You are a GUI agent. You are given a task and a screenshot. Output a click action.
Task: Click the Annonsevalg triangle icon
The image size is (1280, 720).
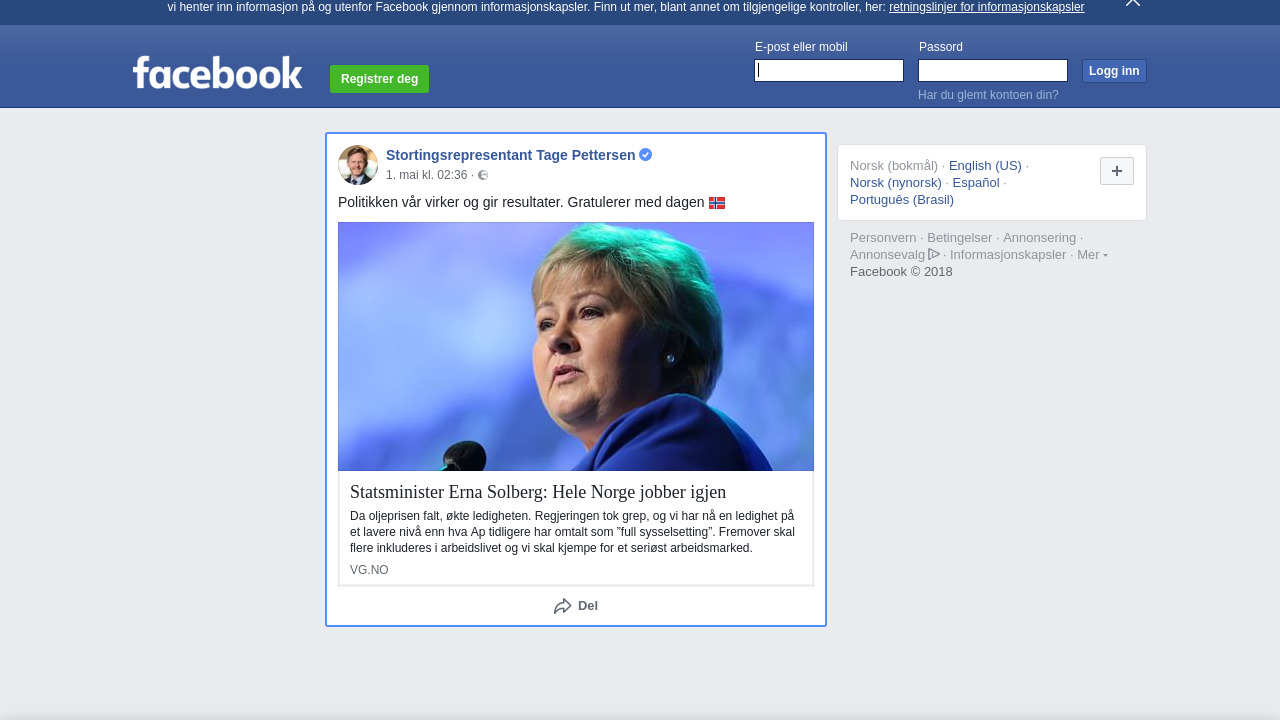click(934, 254)
